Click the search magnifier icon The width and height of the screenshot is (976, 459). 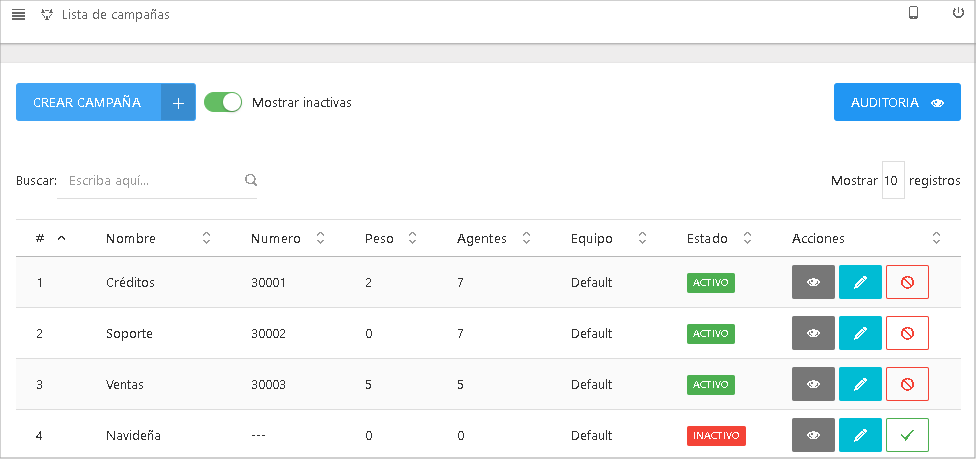pos(251,181)
